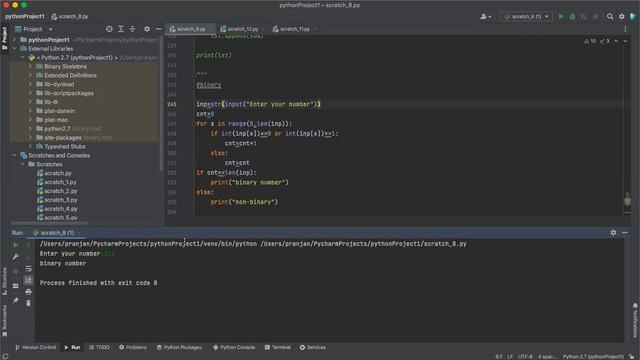Toggle soft-wrap in Run console
The height and width of the screenshot is (360, 640).
click(x=28, y=268)
